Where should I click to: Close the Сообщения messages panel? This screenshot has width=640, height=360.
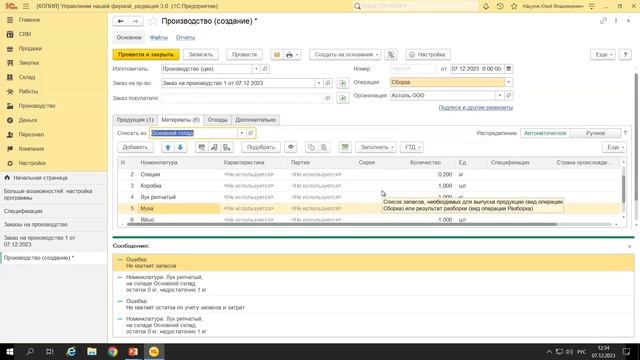coord(629,246)
